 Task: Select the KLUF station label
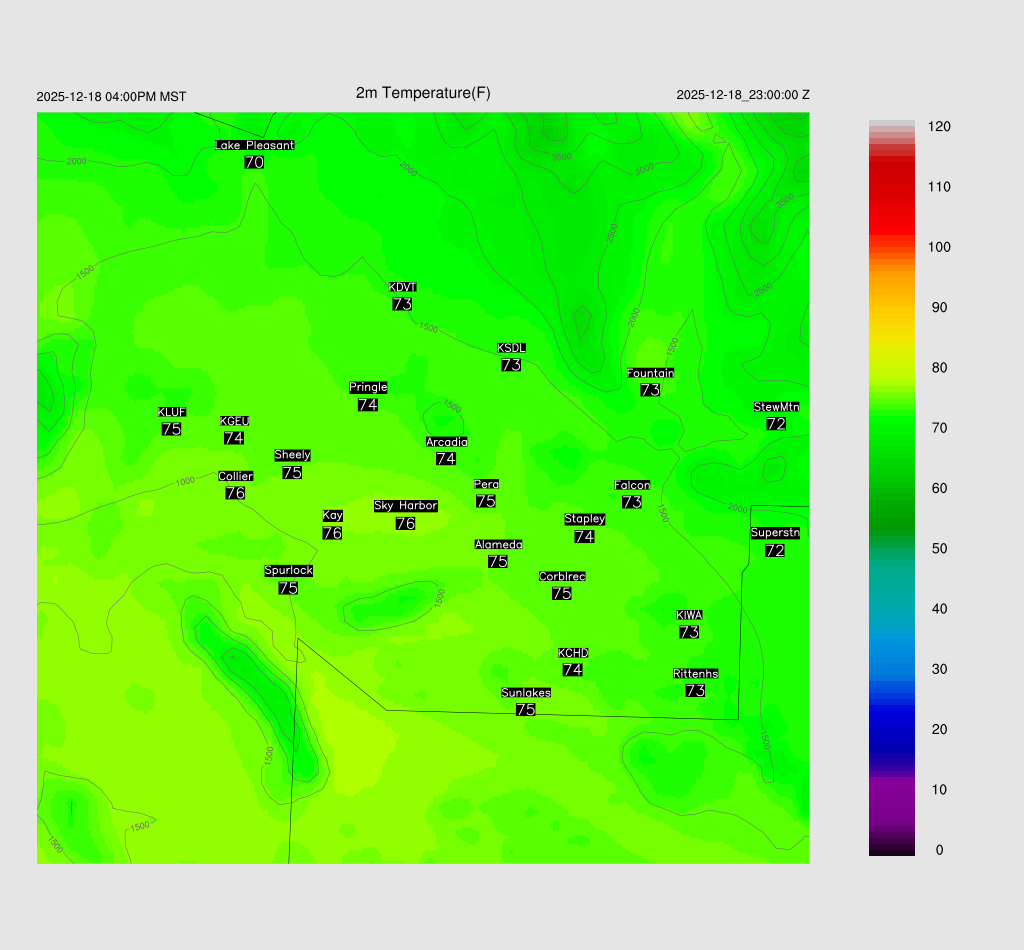click(x=171, y=412)
